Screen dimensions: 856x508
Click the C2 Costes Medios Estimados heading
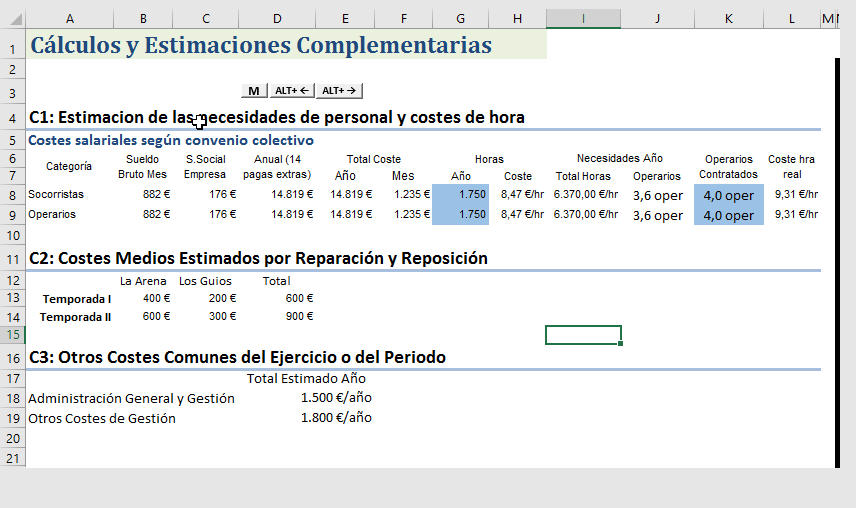point(258,259)
